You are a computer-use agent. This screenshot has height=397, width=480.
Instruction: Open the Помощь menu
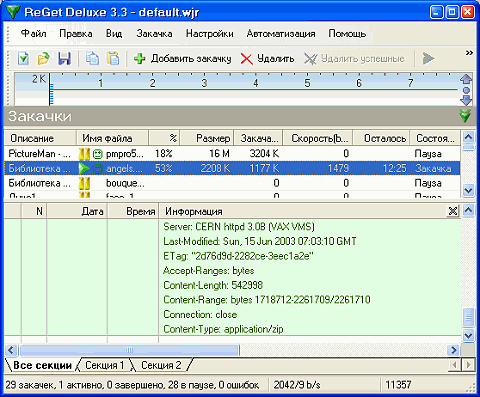click(x=347, y=34)
